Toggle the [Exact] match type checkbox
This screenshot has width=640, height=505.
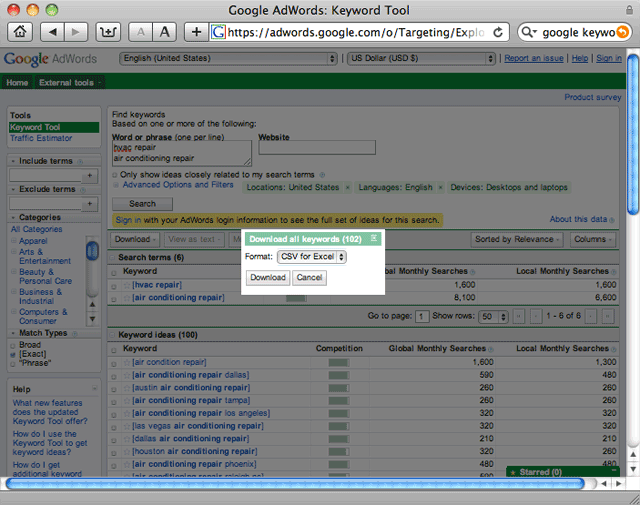point(13,355)
